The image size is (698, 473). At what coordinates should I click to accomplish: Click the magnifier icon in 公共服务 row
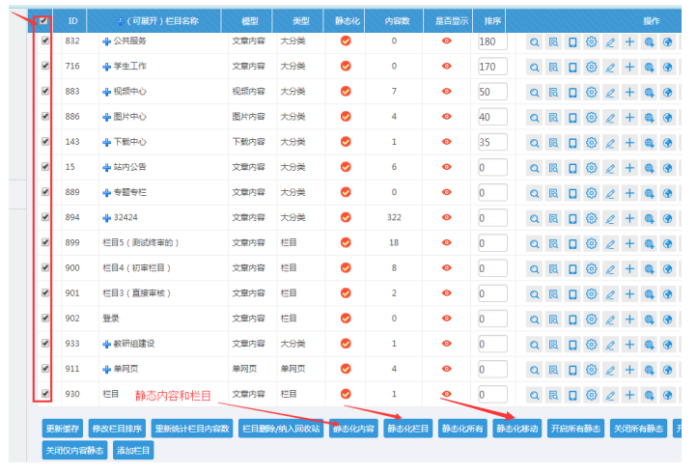534,42
